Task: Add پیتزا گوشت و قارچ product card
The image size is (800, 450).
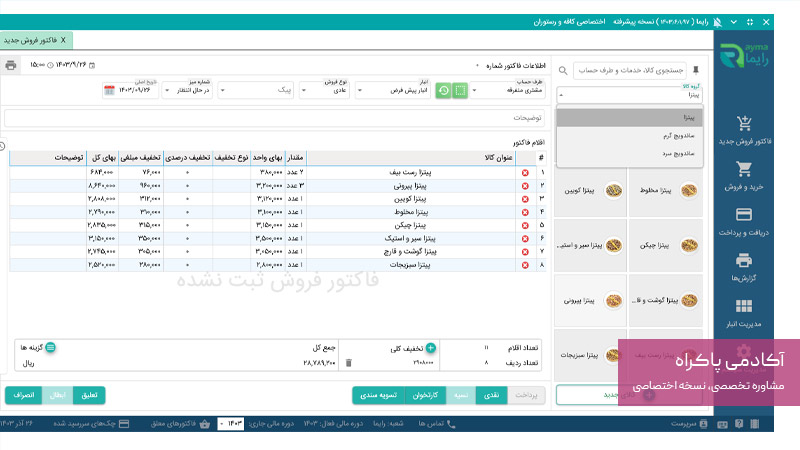Action: tap(666, 301)
